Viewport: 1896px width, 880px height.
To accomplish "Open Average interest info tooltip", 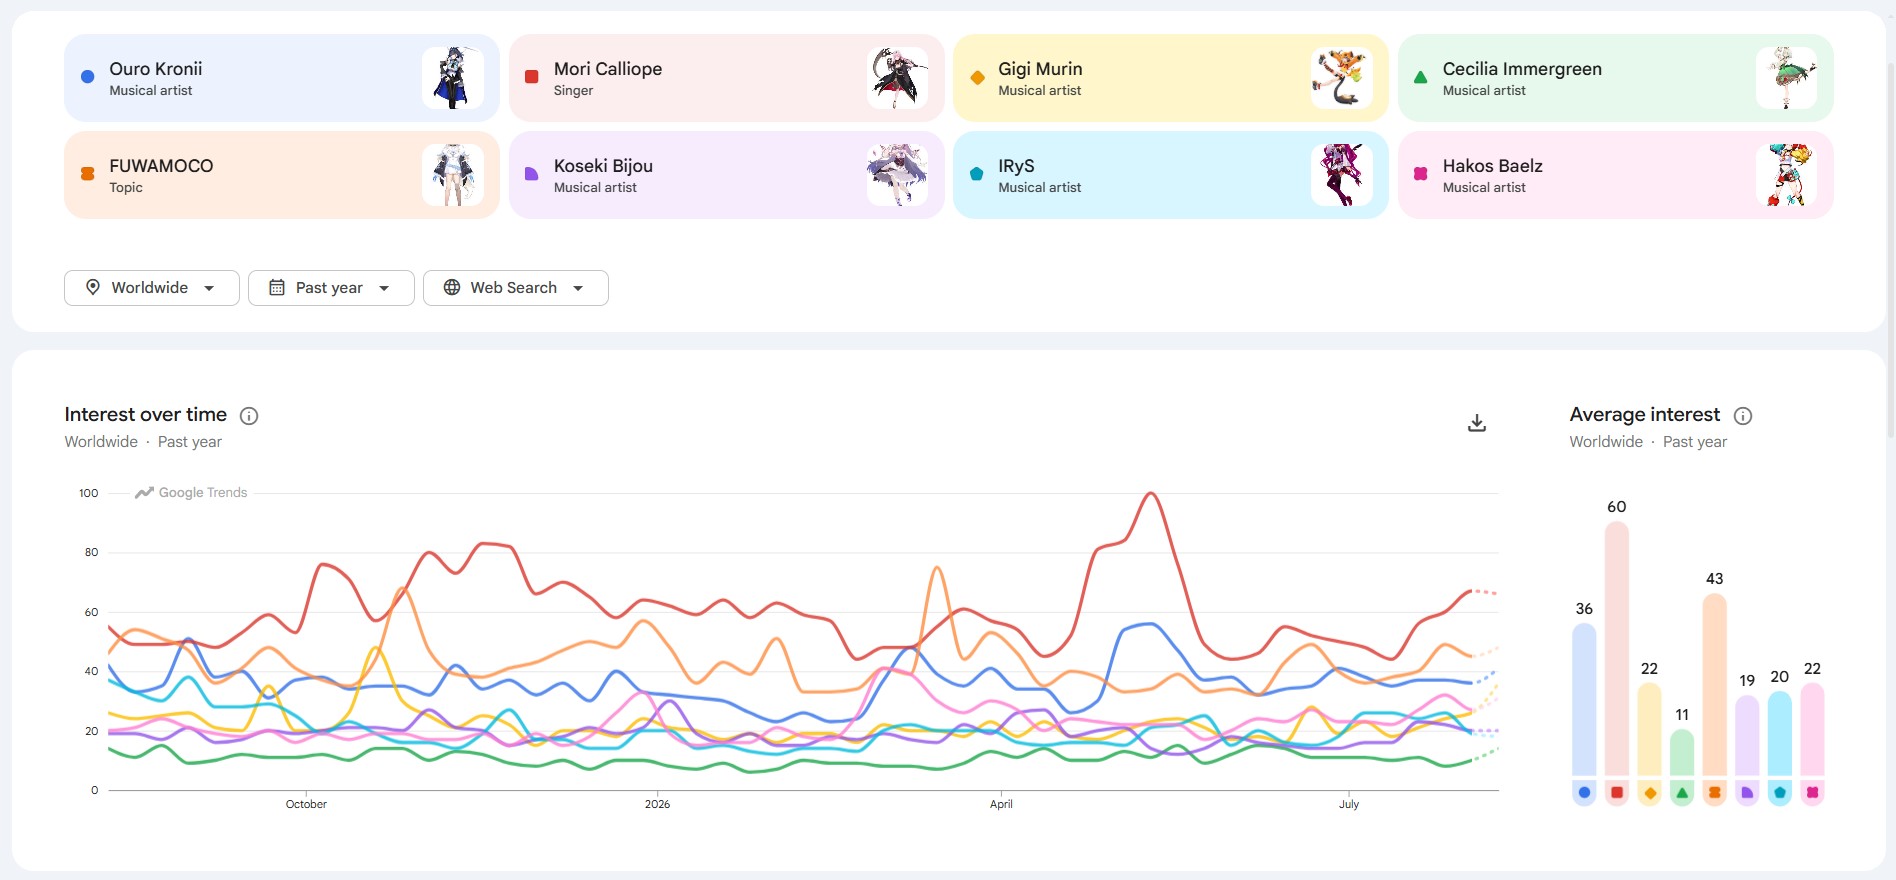I will pyautogui.click(x=1743, y=416).
